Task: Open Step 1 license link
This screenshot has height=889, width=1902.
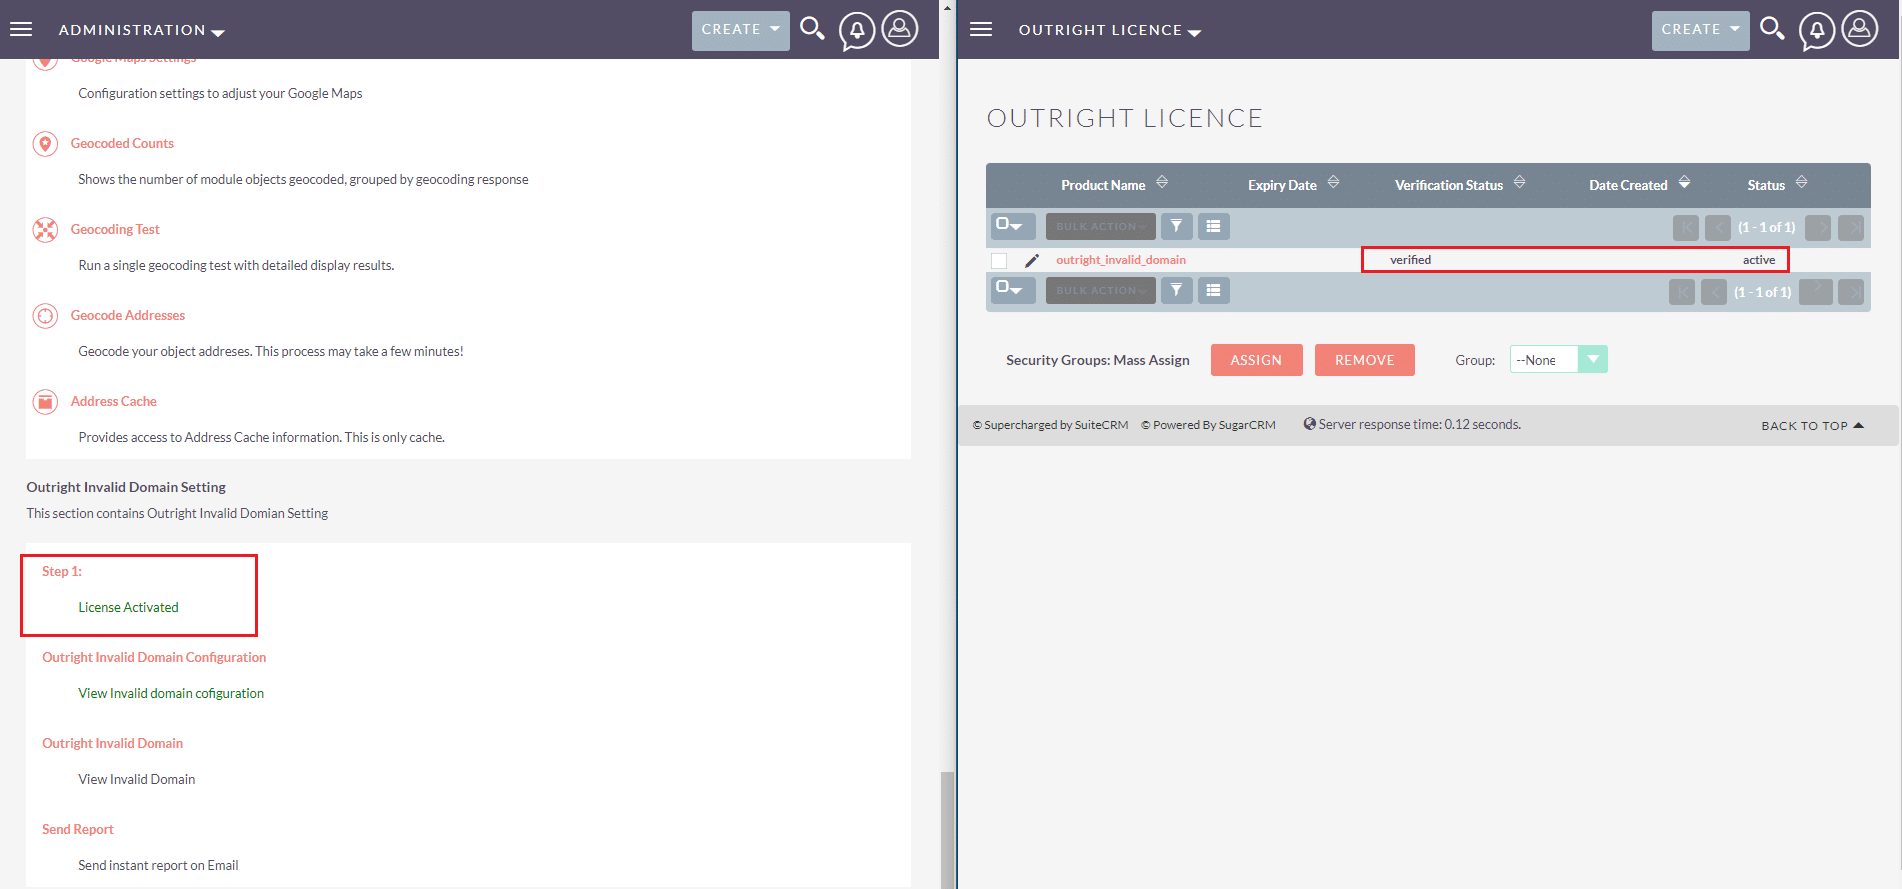Action: (x=62, y=572)
